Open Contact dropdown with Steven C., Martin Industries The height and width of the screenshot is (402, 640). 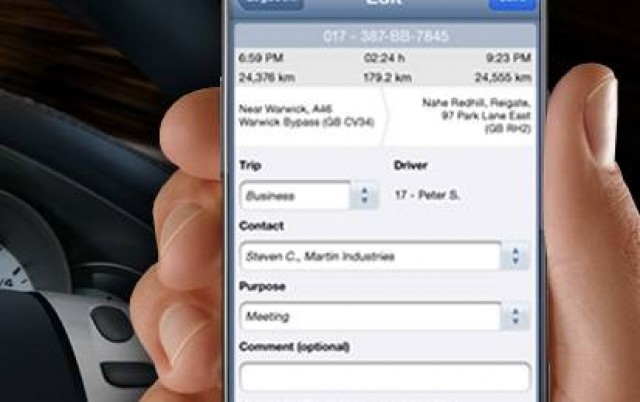coord(370,257)
